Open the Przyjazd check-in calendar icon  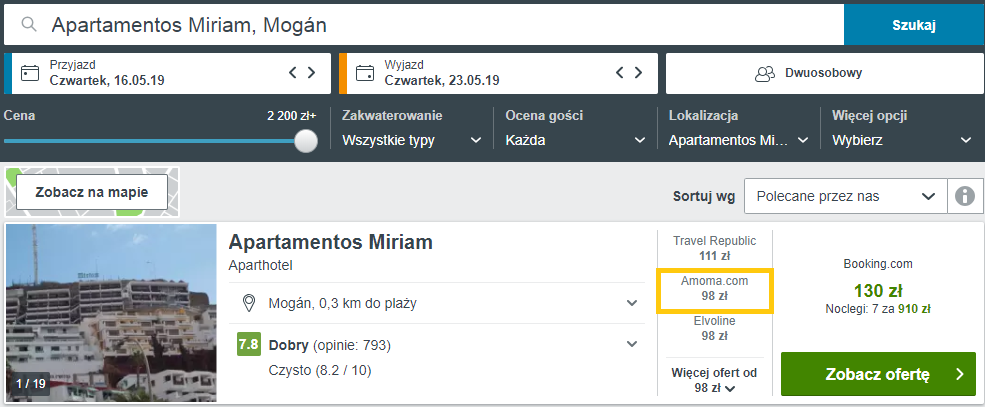(x=30, y=73)
